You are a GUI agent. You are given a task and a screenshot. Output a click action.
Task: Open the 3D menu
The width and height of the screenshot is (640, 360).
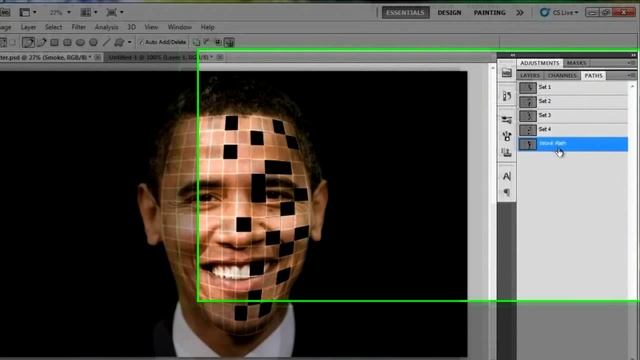[131, 27]
